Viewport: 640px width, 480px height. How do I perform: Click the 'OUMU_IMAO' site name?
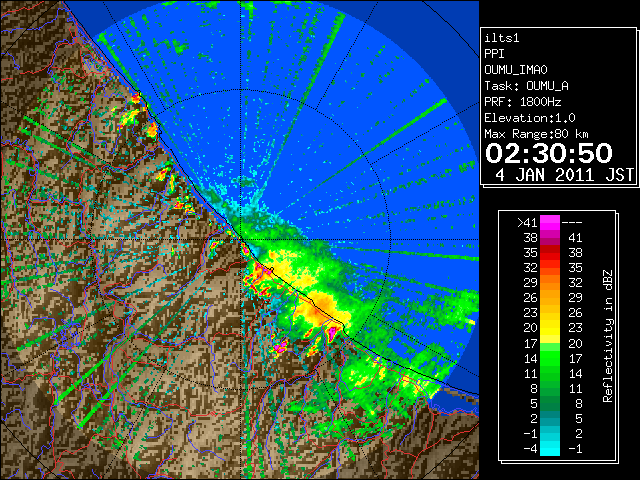click(x=516, y=70)
